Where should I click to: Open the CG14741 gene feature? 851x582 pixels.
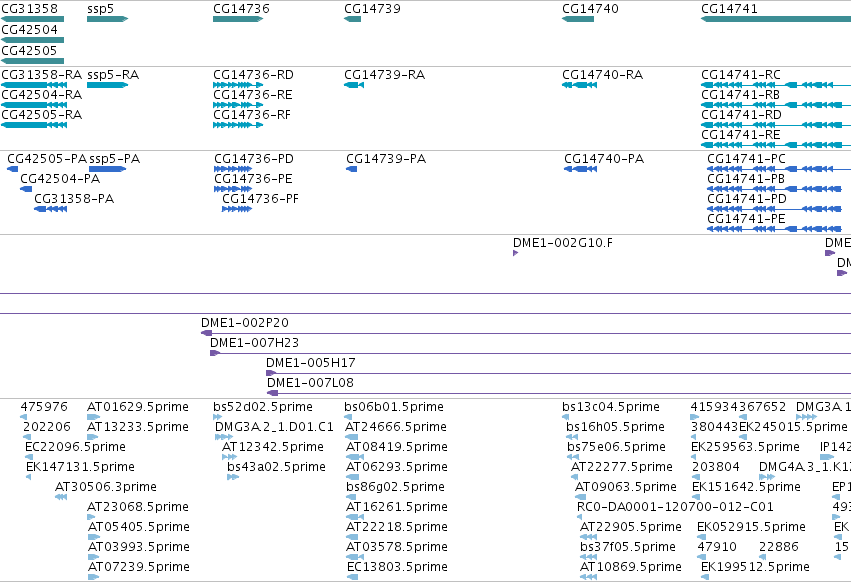(776, 19)
